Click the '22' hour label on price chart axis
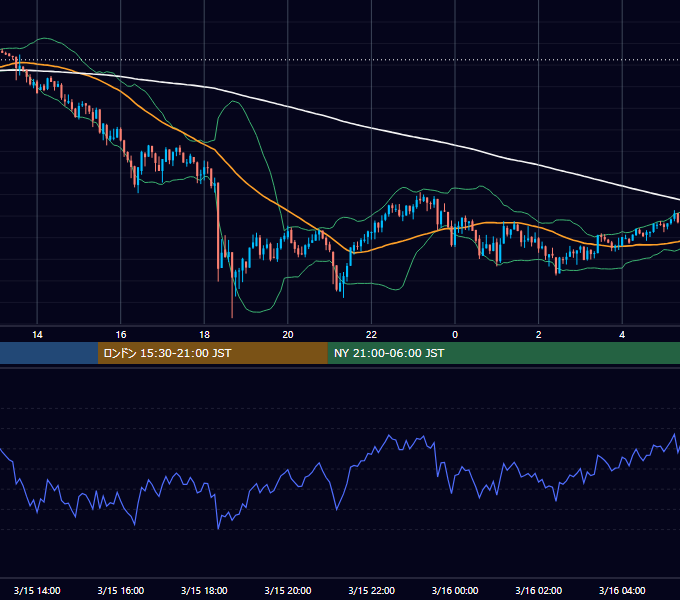The image size is (680, 600). [371, 335]
